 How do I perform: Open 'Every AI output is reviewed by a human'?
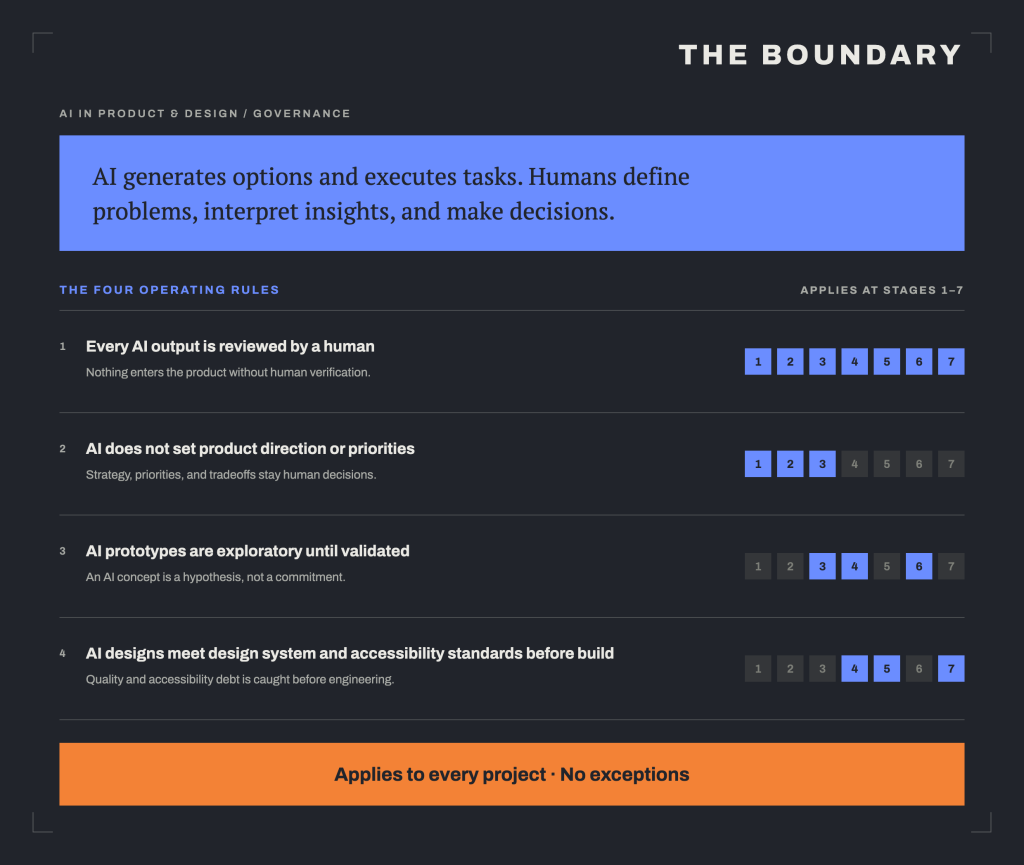pos(230,347)
